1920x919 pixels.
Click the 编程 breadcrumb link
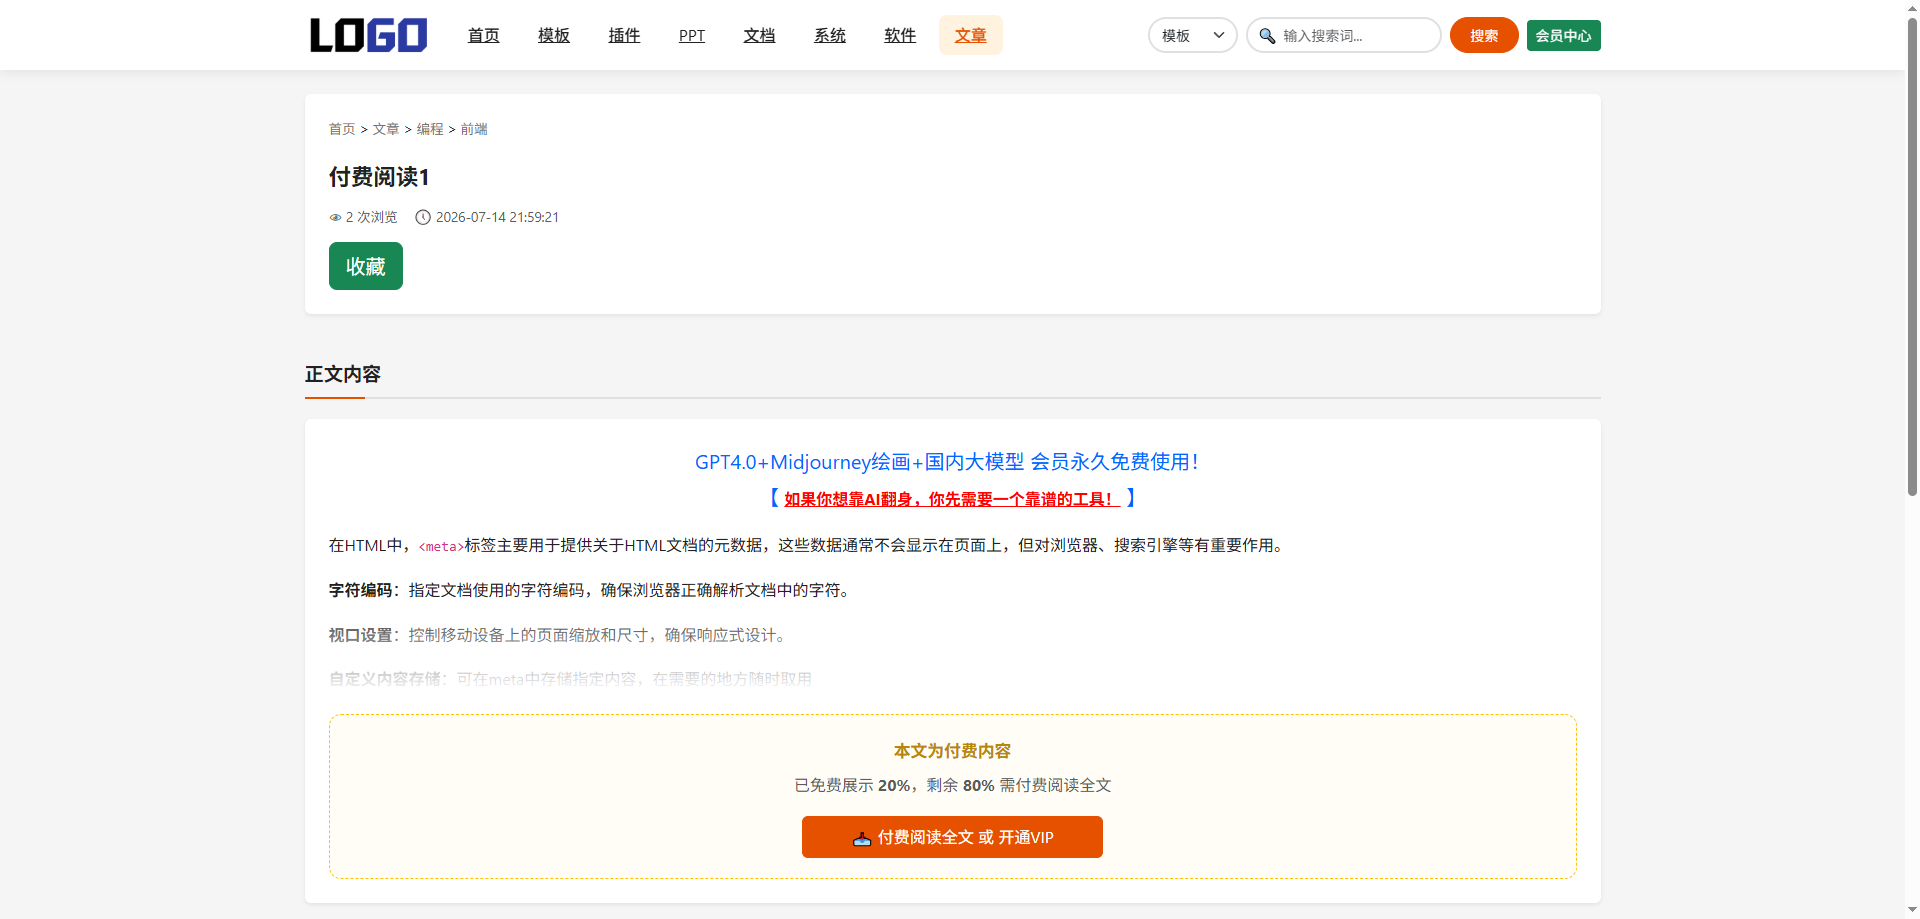430,129
